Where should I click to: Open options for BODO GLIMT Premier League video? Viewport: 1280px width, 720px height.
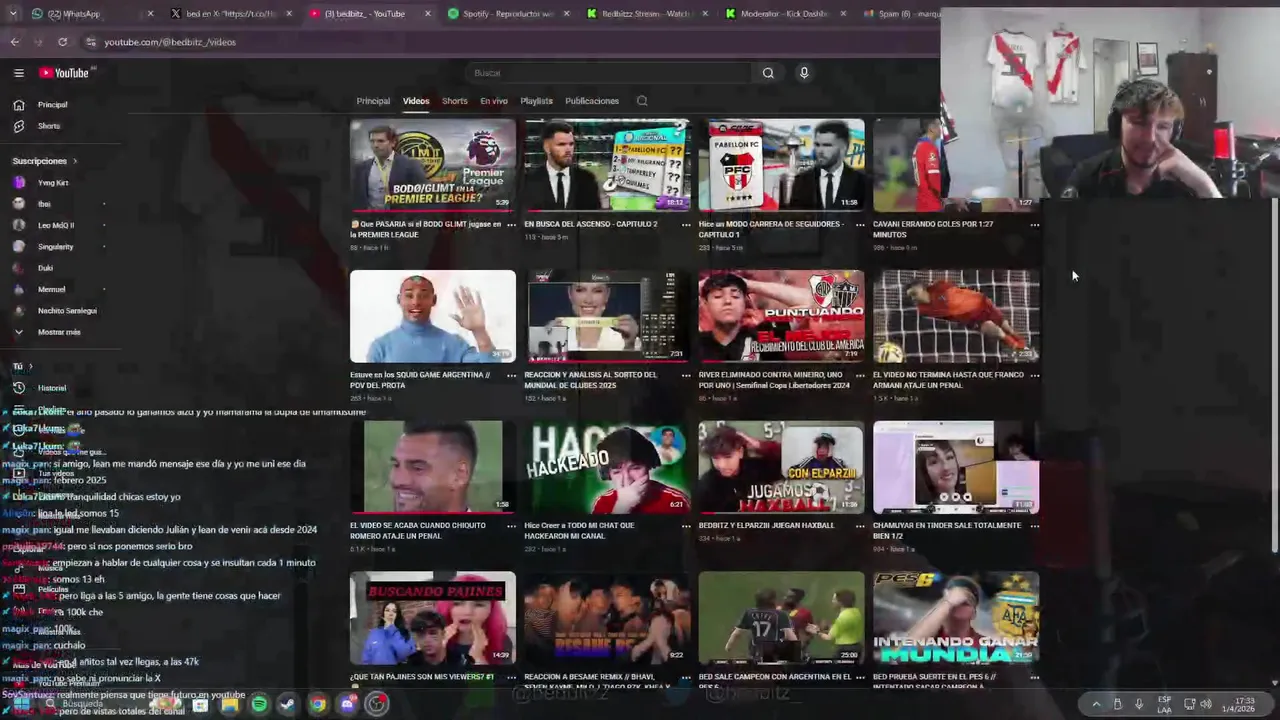click(511, 225)
